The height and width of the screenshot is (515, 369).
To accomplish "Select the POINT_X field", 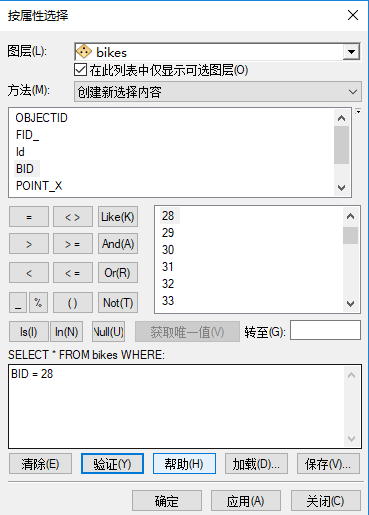I will point(39,186).
